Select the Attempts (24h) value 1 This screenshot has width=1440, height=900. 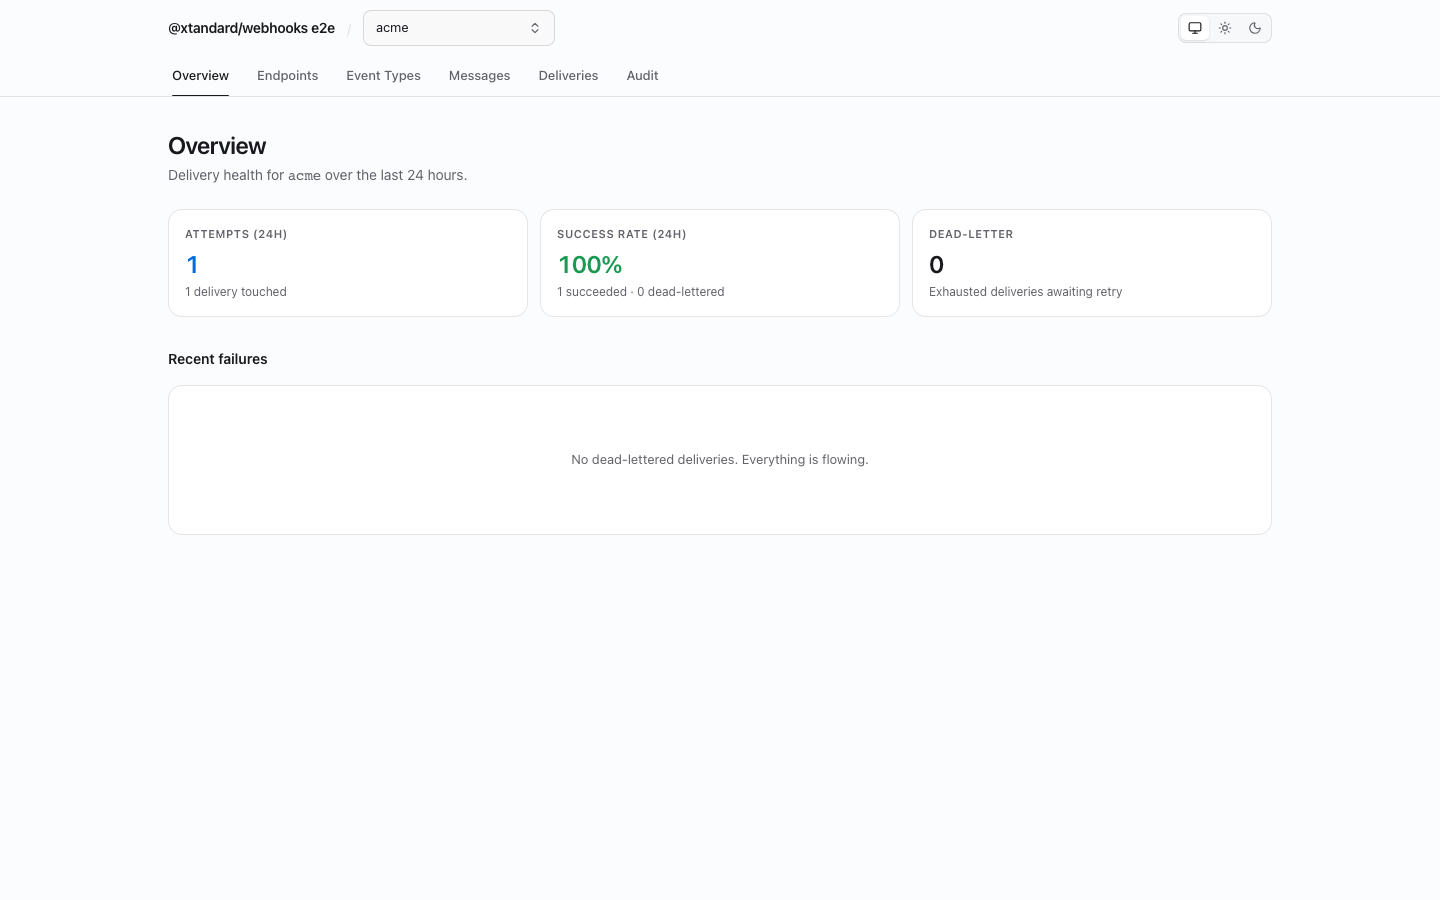192,265
